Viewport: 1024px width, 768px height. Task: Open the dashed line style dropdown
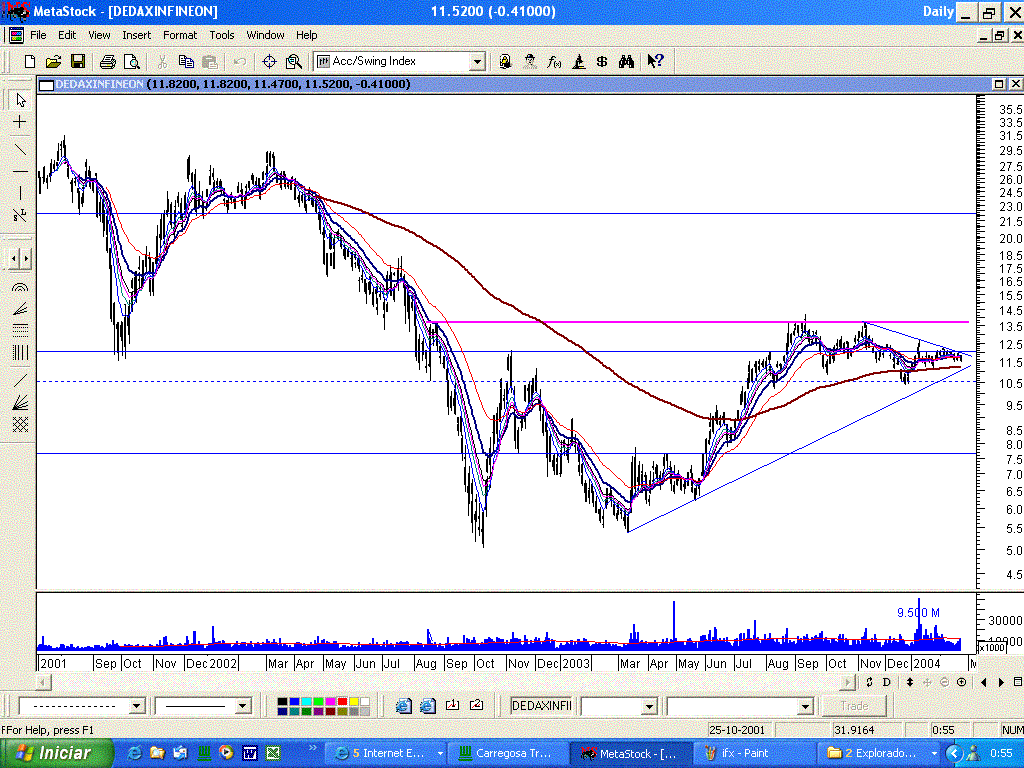[x=136, y=706]
